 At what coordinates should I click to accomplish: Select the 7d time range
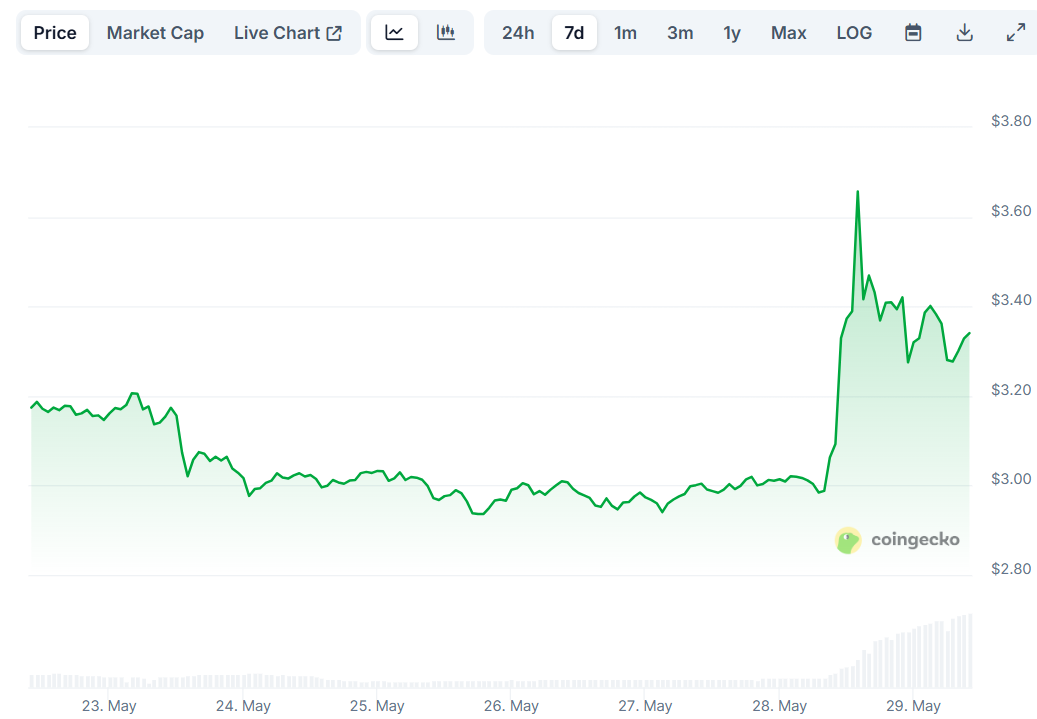(574, 33)
